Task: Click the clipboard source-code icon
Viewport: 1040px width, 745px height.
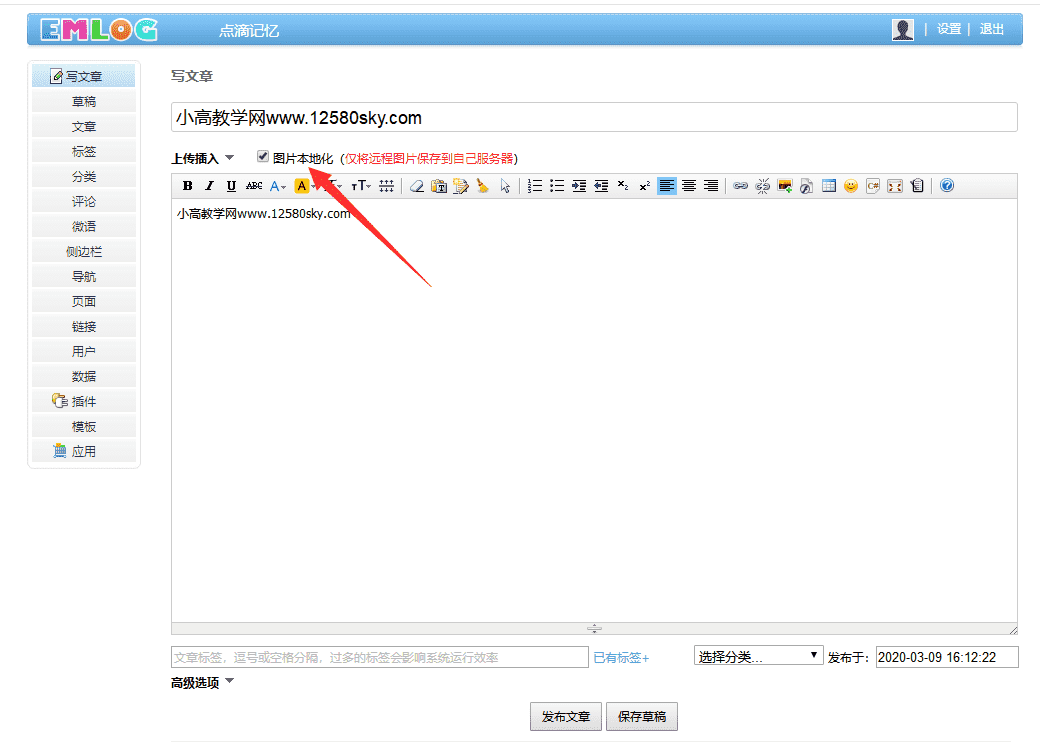Action: [917, 186]
